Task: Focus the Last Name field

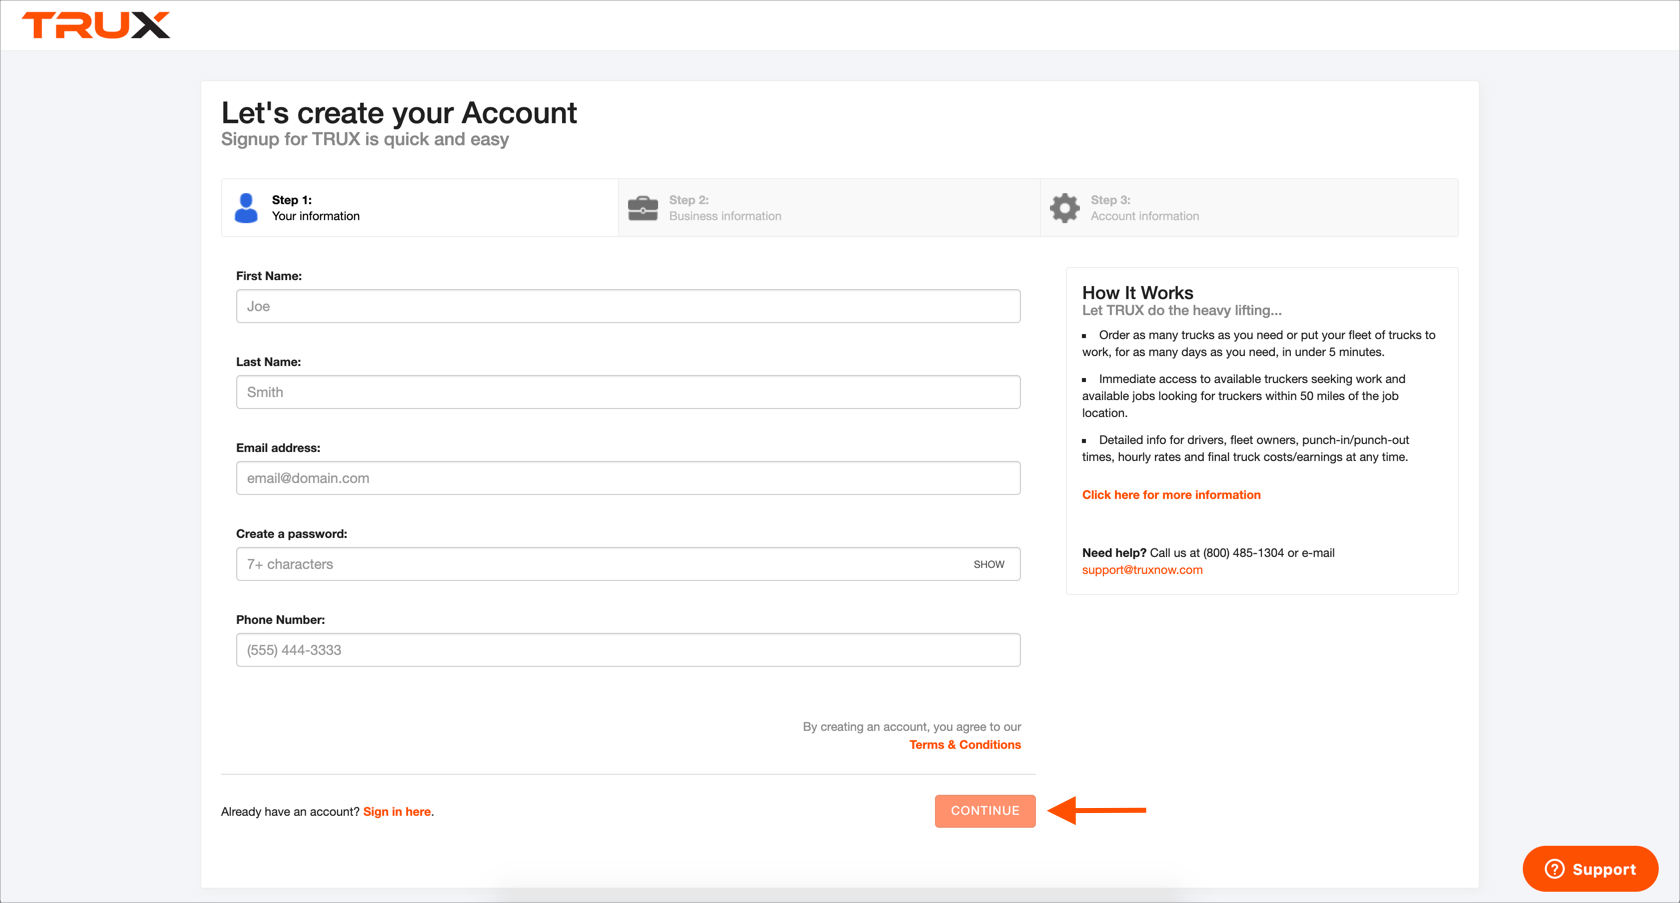Action: click(x=628, y=392)
